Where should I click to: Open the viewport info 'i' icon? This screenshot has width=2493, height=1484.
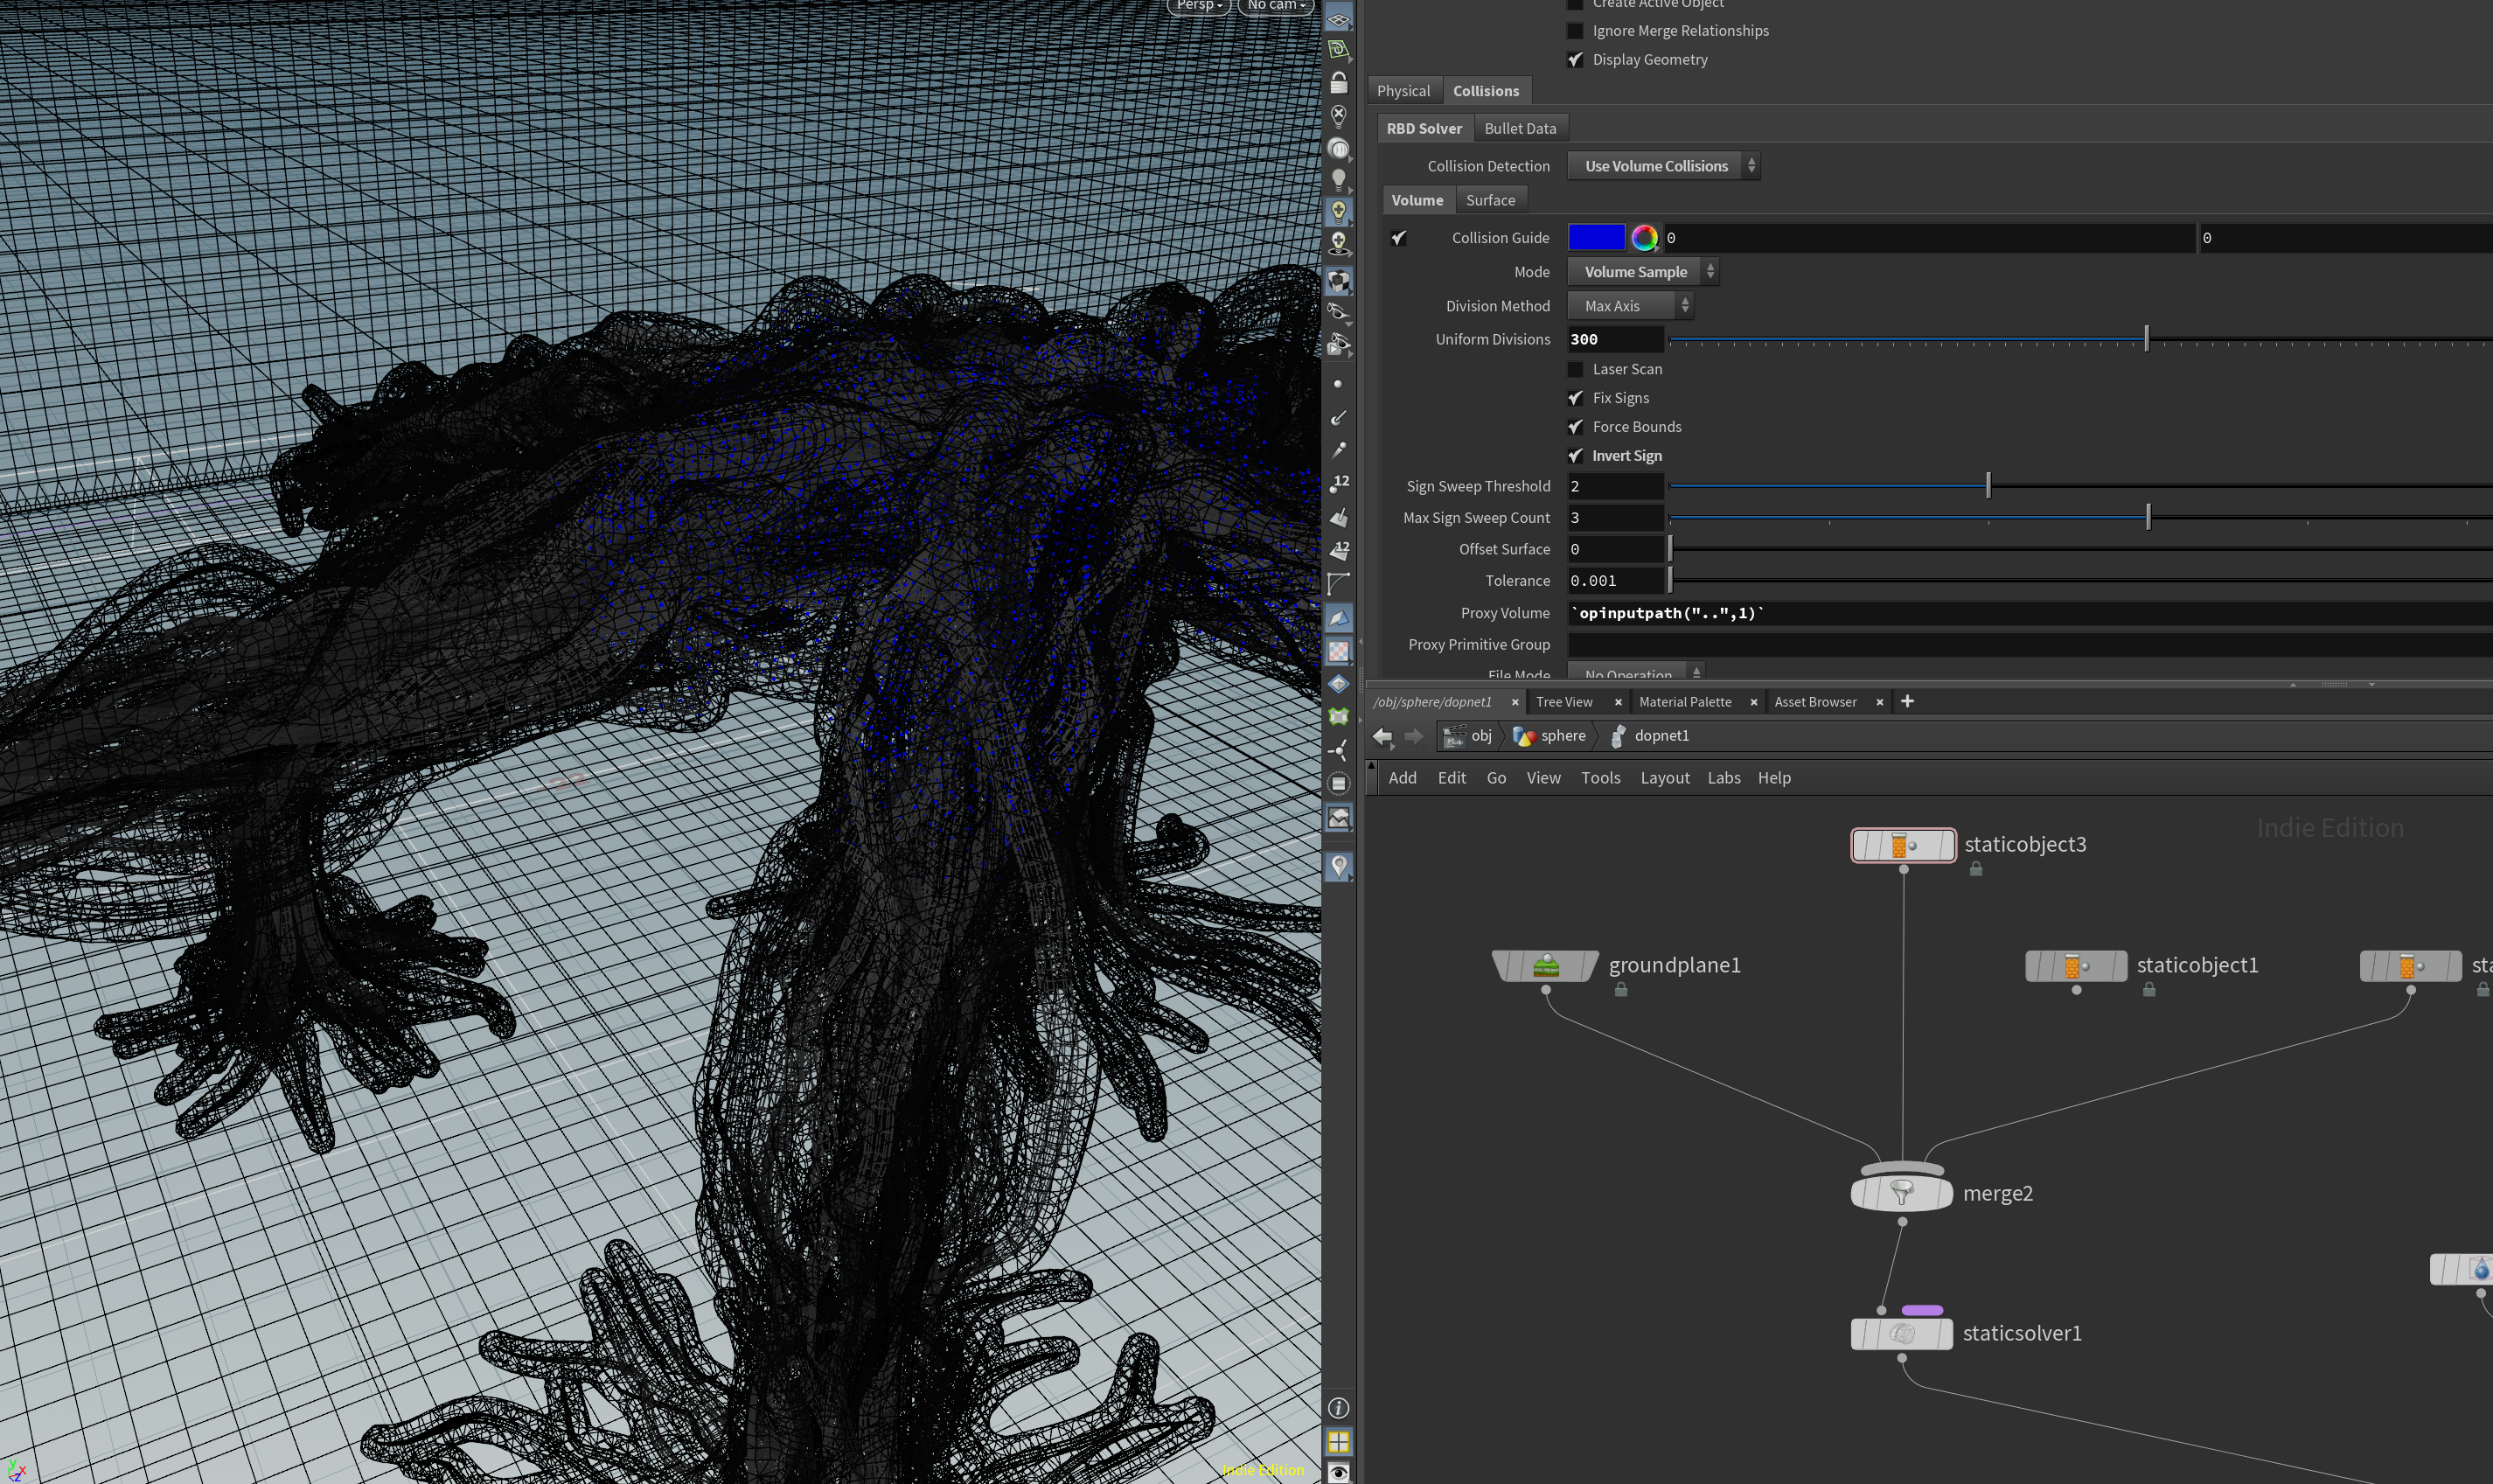1338,1408
